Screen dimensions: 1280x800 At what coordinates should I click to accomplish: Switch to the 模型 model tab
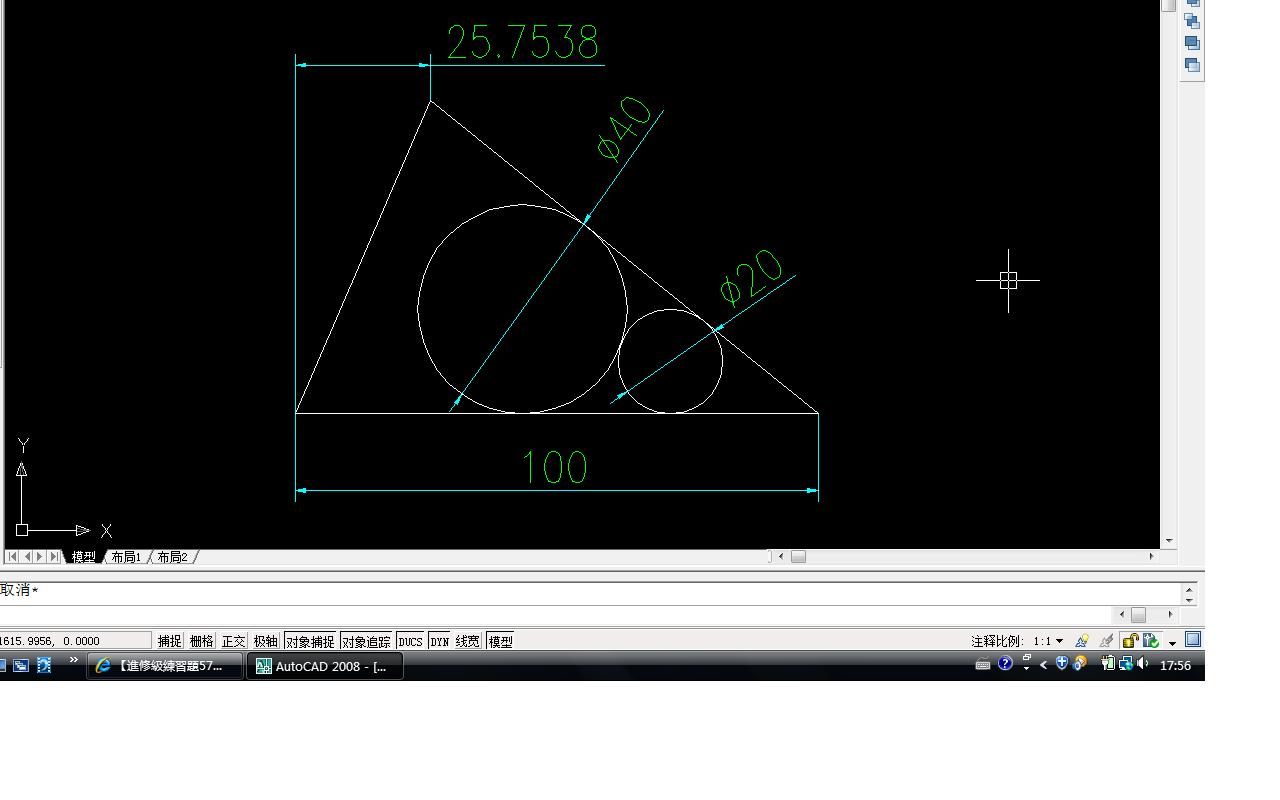click(x=84, y=557)
